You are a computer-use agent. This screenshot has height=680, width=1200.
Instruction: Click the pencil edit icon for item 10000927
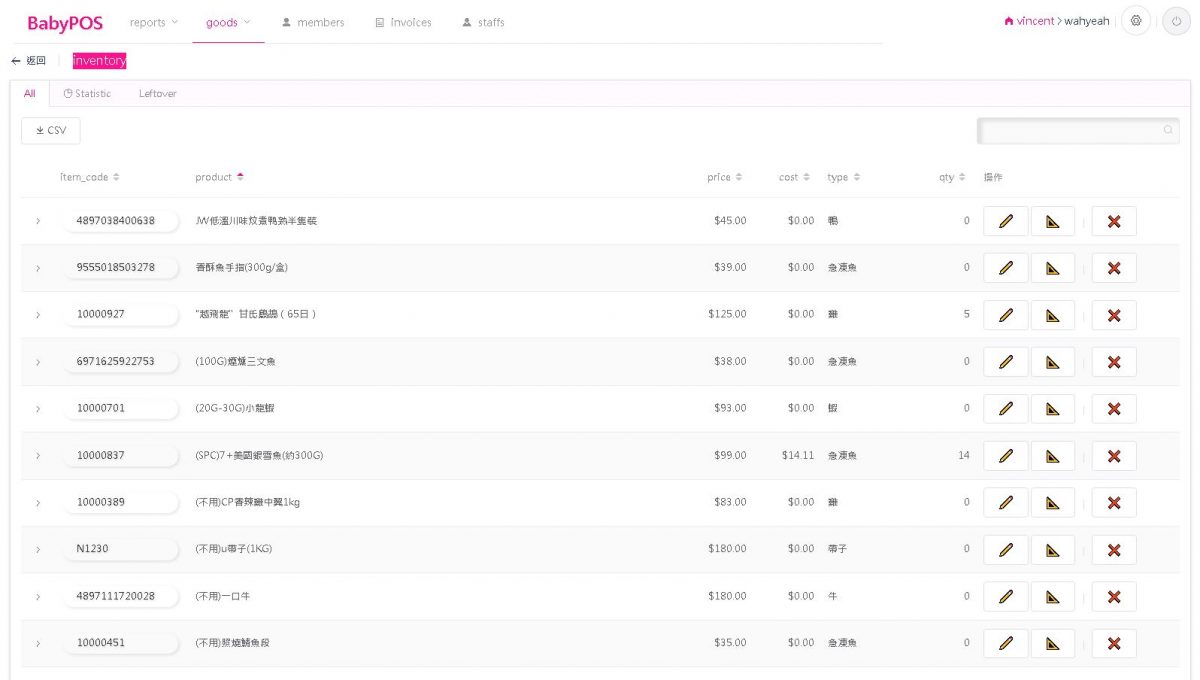[1005, 315]
